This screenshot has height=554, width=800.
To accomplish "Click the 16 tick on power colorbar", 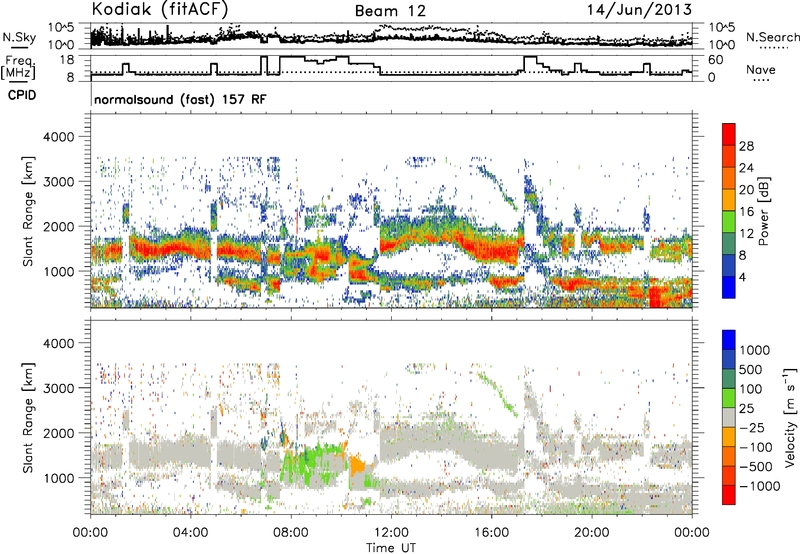I will [x=746, y=212].
